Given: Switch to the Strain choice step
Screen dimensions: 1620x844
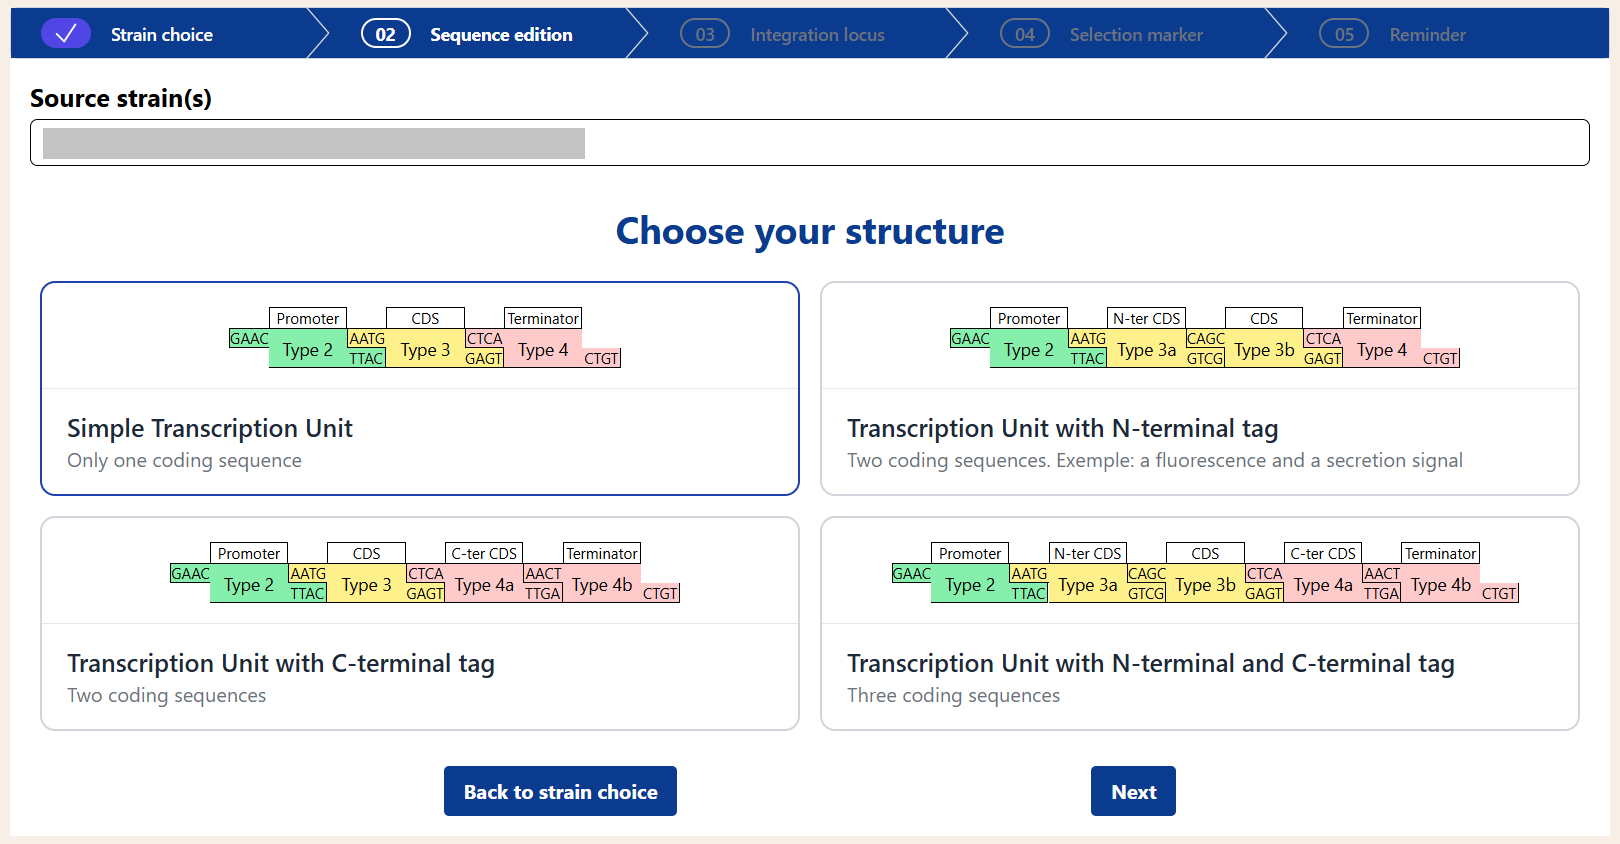Looking at the screenshot, I should [161, 33].
